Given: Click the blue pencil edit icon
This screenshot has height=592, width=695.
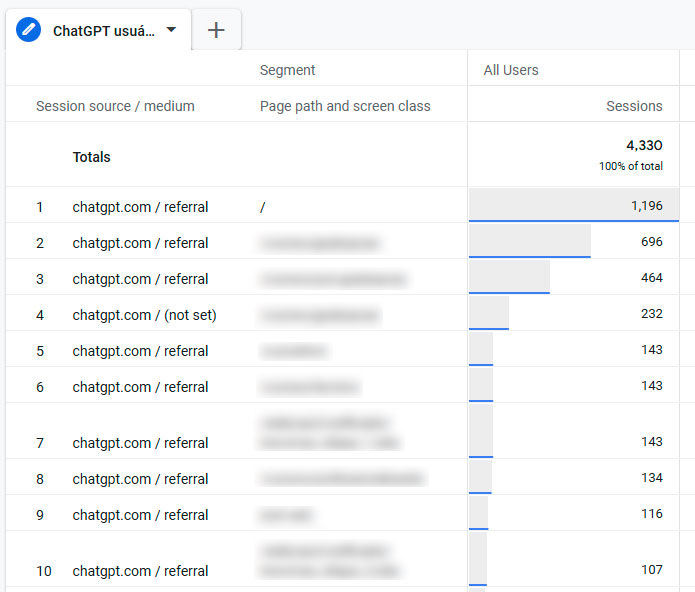Looking at the screenshot, I should (28, 30).
